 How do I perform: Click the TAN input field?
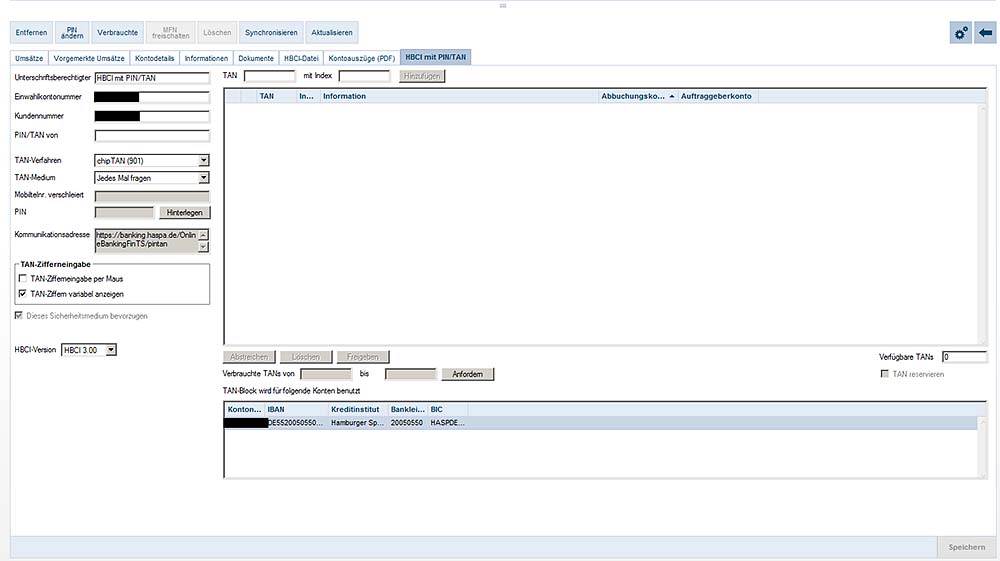pyautogui.click(x=269, y=76)
